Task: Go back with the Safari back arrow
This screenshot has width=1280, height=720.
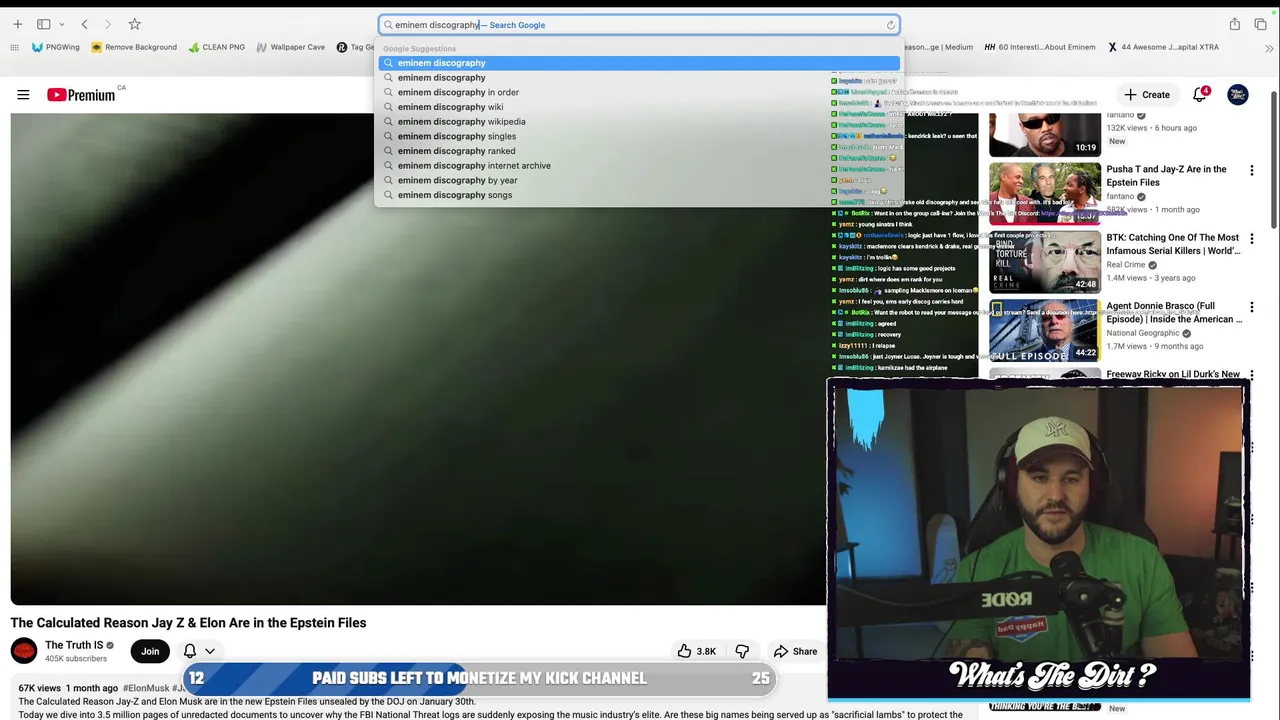Action: pos(85,24)
